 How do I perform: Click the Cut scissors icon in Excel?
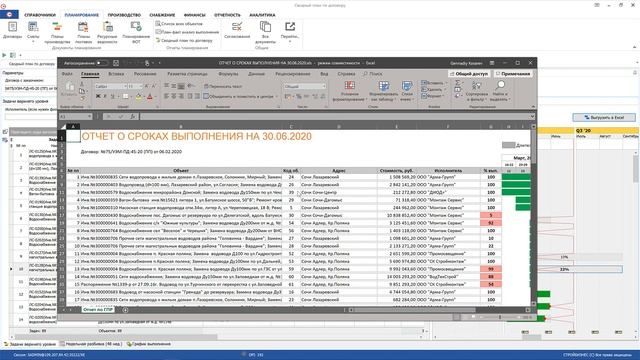(x=82, y=84)
